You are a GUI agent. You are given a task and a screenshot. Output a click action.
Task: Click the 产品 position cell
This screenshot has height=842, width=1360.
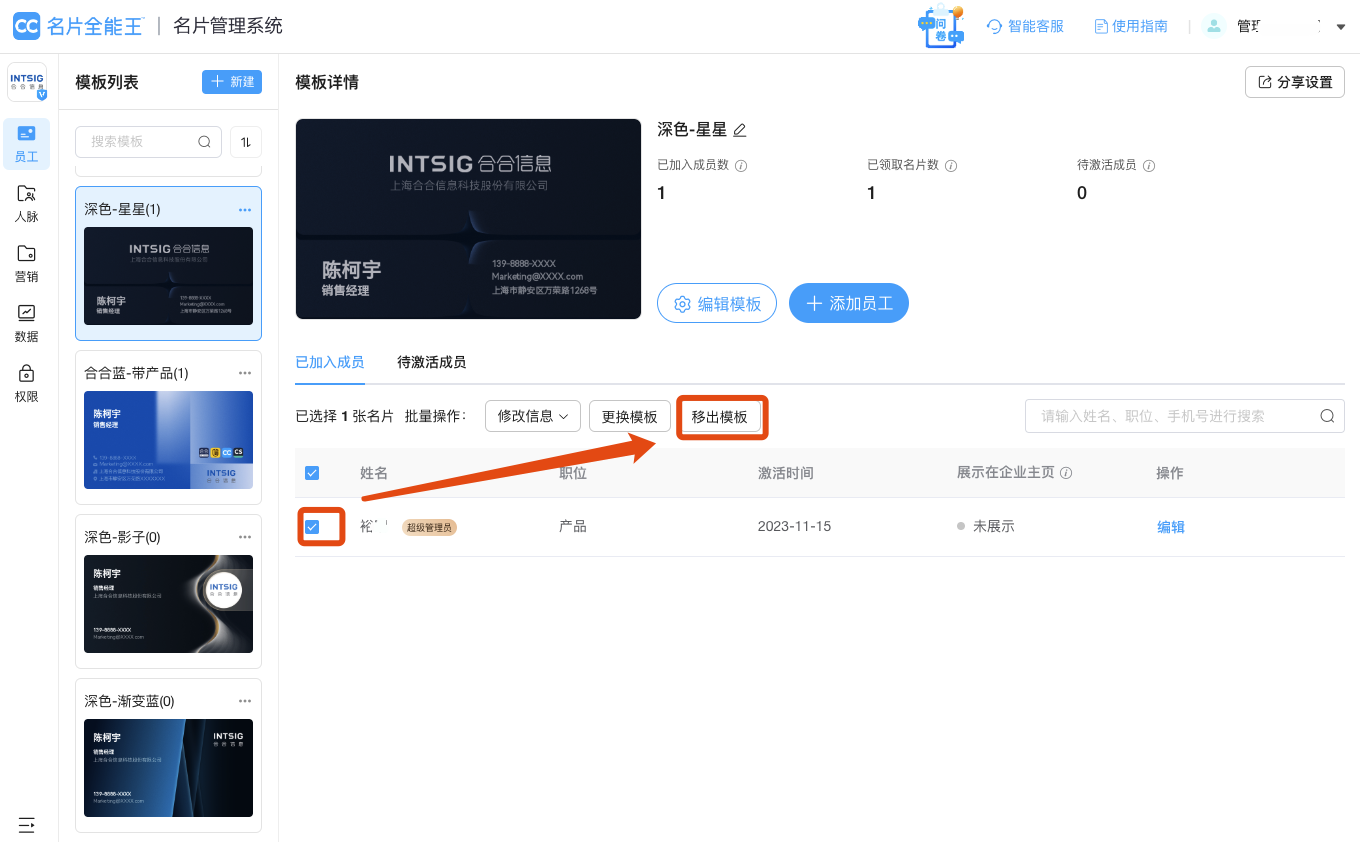coord(573,526)
